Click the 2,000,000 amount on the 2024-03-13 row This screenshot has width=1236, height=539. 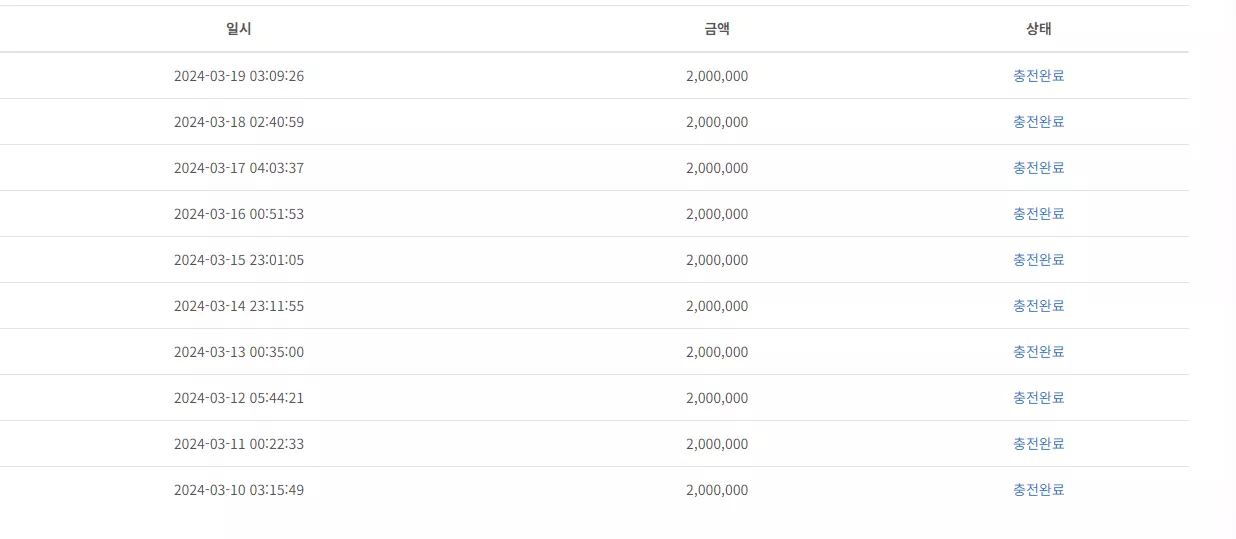pos(717,352)
